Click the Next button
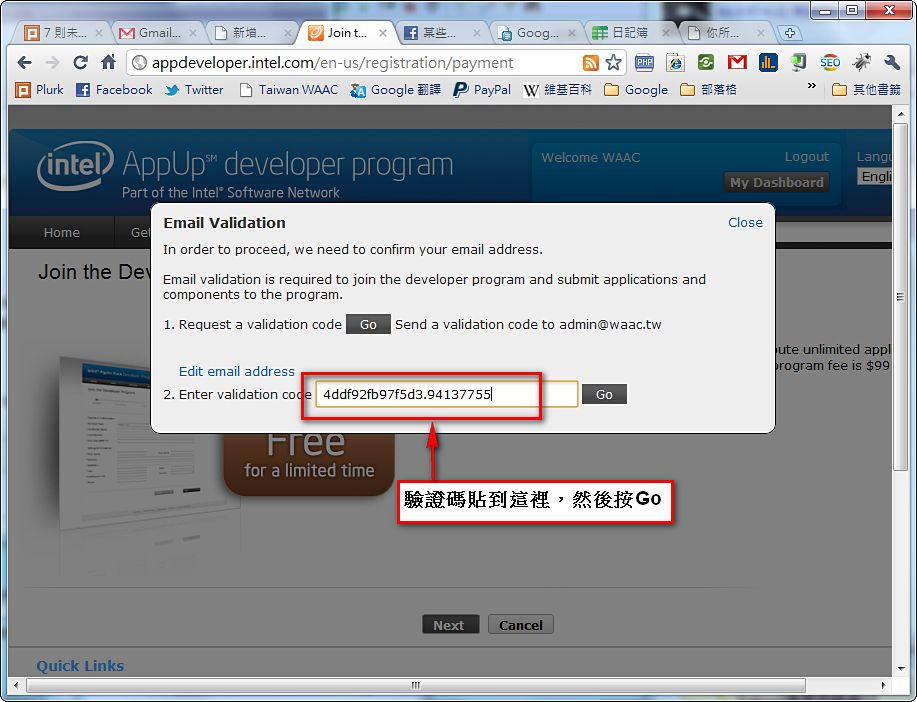 point(450,624)
